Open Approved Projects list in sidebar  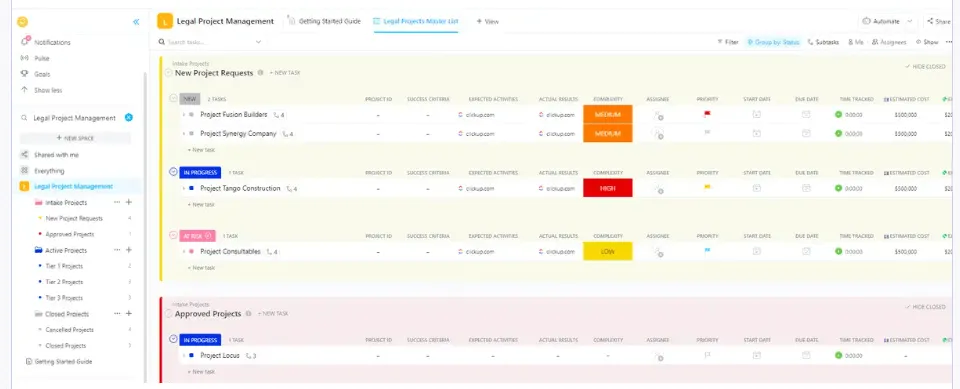pos(70,234)
